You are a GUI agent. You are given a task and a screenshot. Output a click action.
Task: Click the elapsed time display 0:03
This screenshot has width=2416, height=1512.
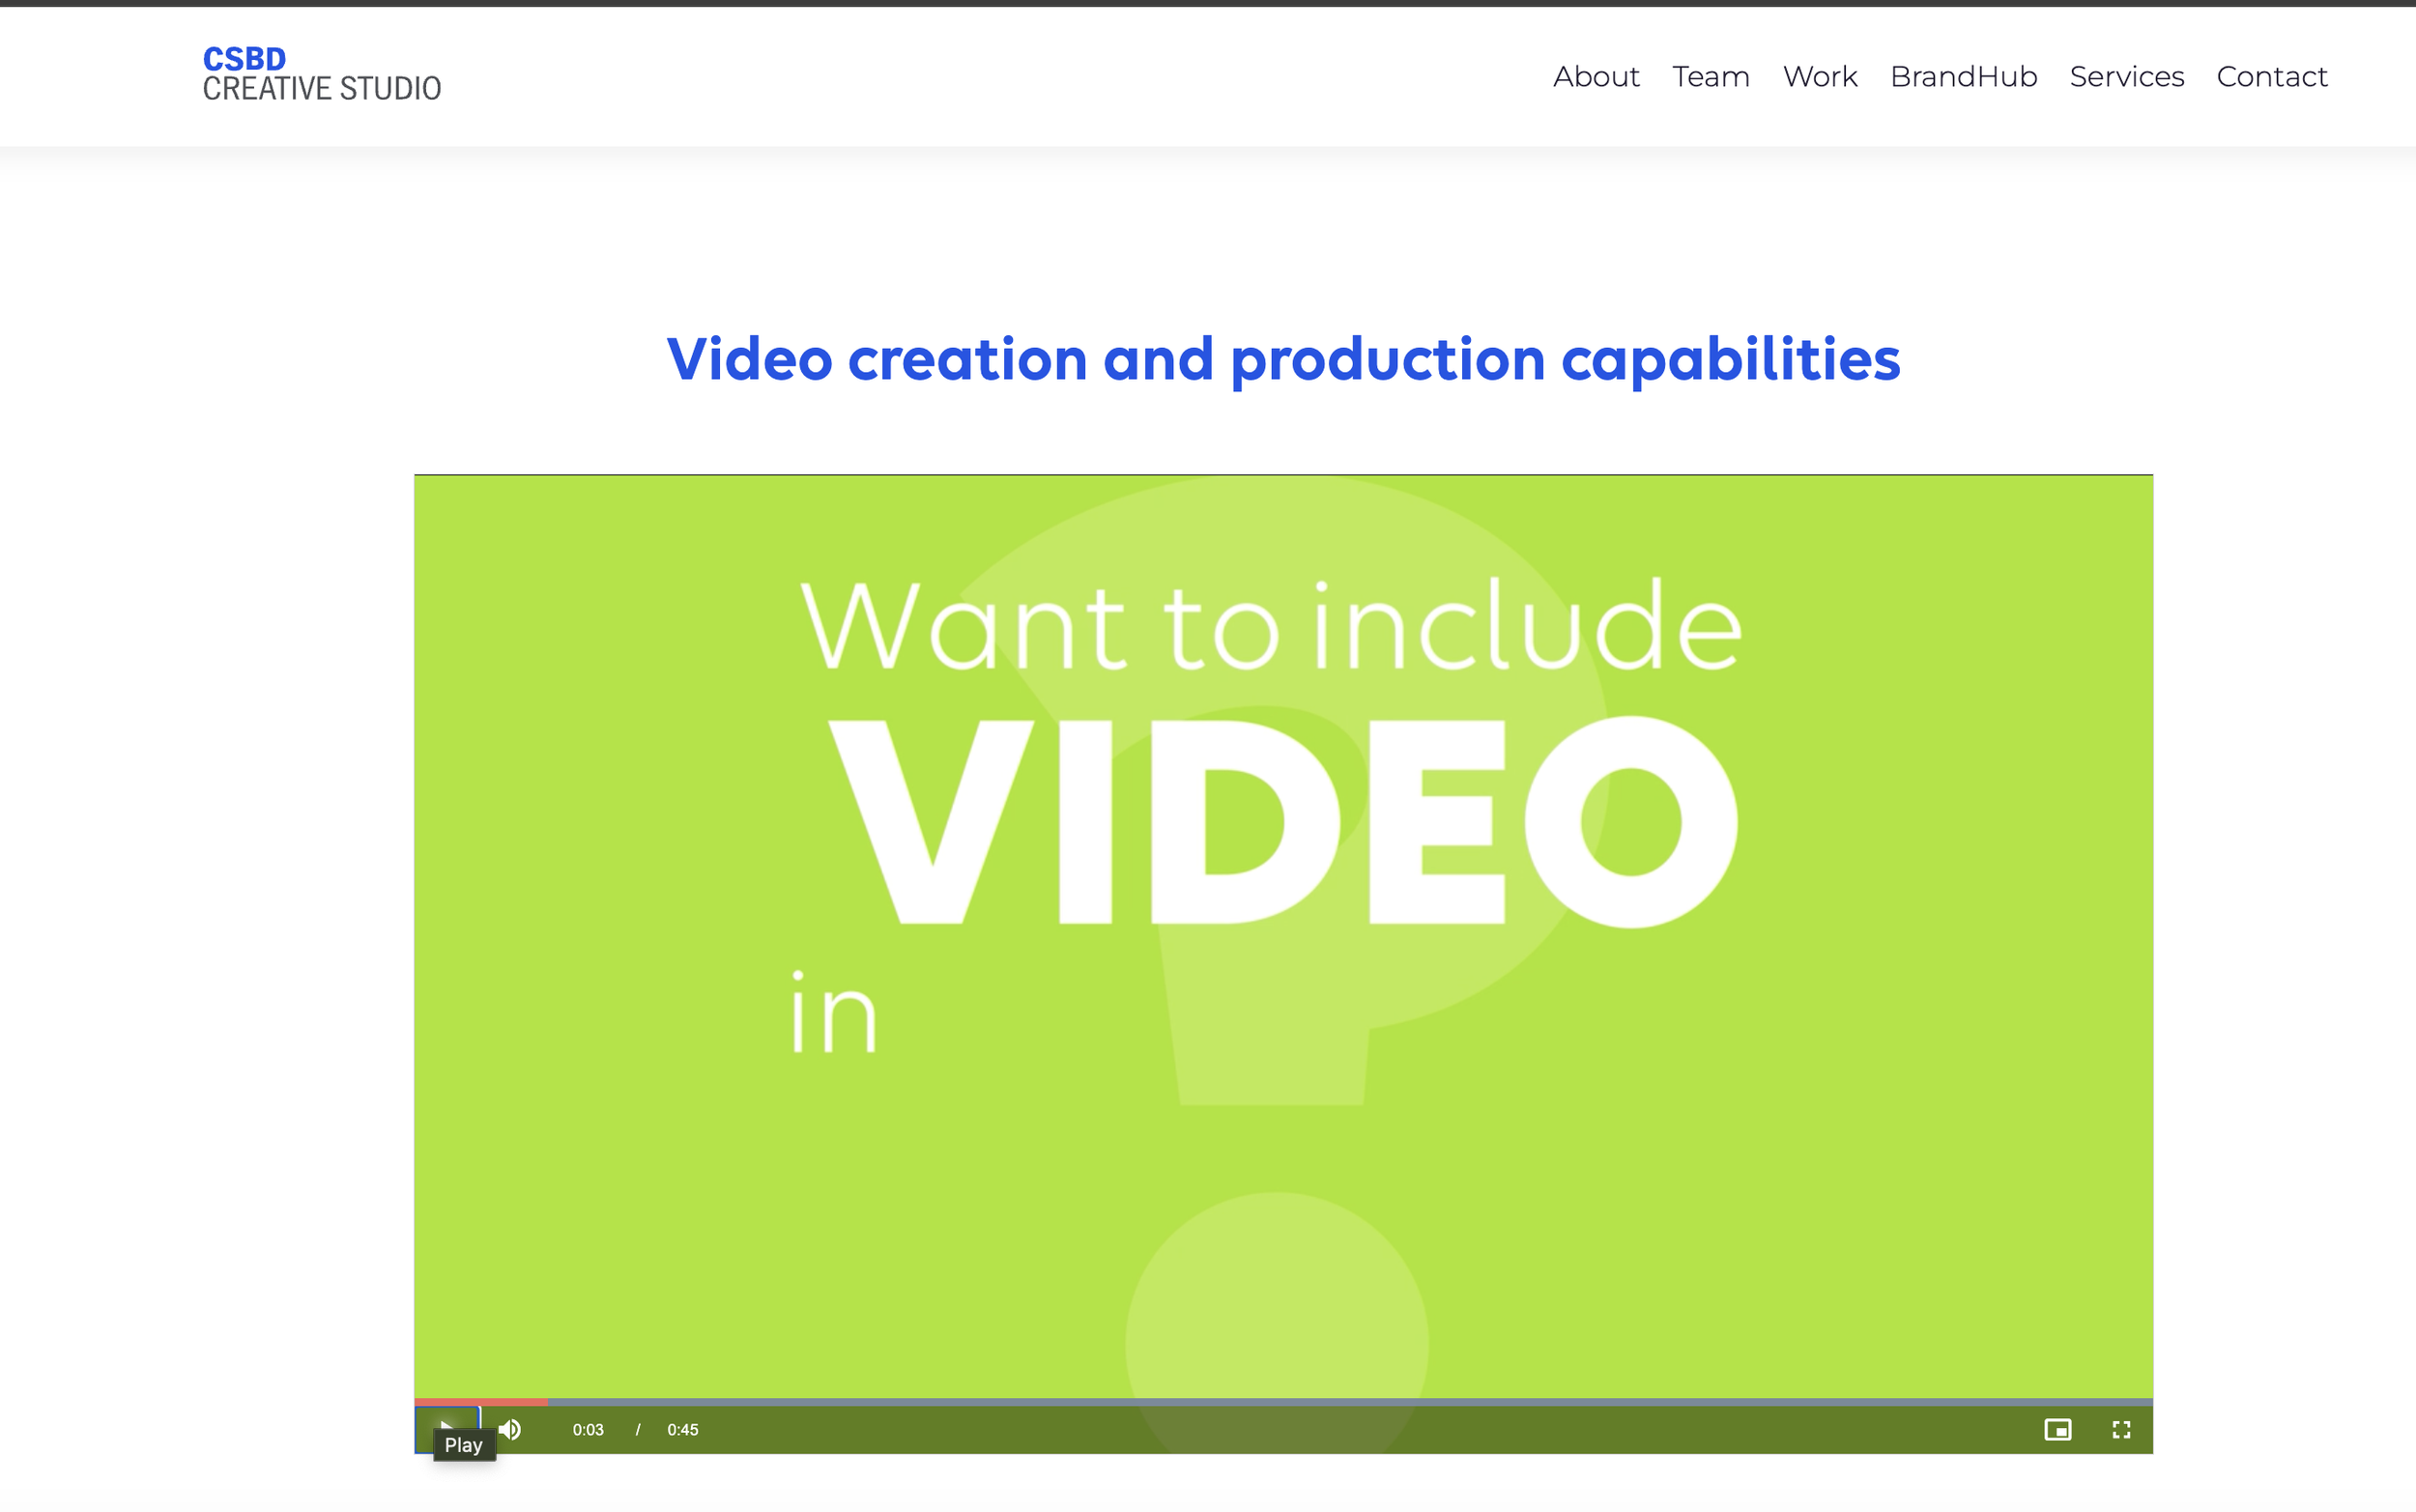pyautogui.click(x=588, y=1429)
